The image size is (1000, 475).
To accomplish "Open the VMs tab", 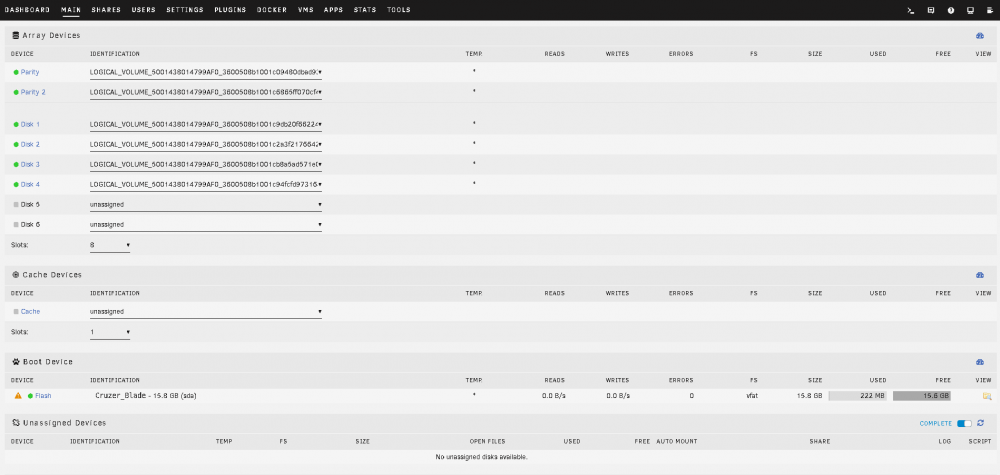I will [x=305, y=10].
